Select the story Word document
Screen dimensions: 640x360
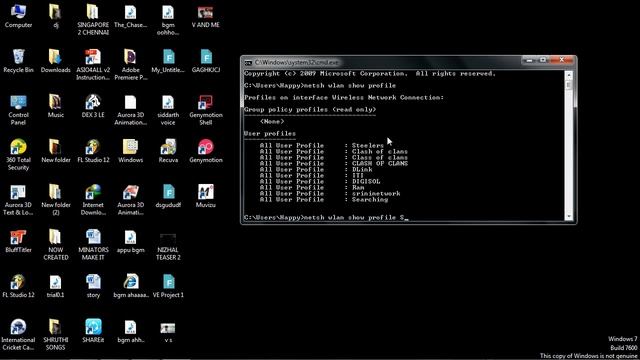[93, 286]
